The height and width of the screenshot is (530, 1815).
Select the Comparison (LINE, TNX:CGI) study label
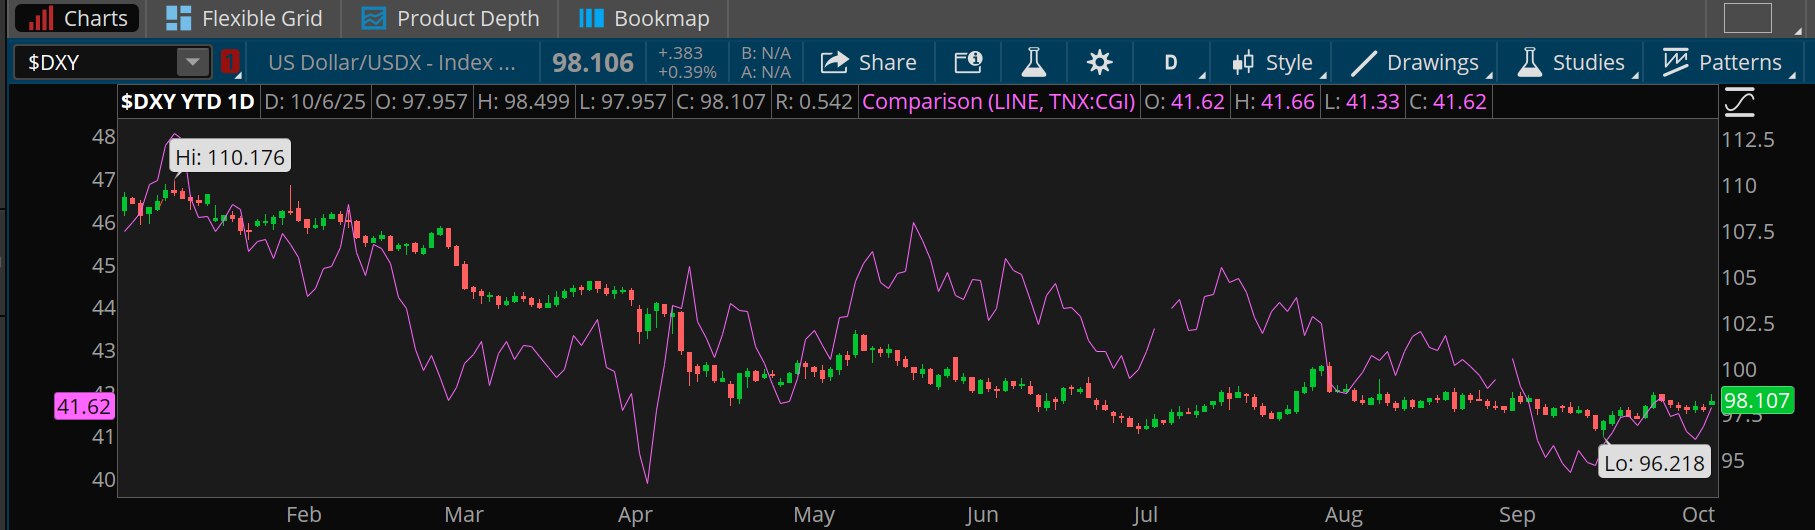tap(998, 102)
